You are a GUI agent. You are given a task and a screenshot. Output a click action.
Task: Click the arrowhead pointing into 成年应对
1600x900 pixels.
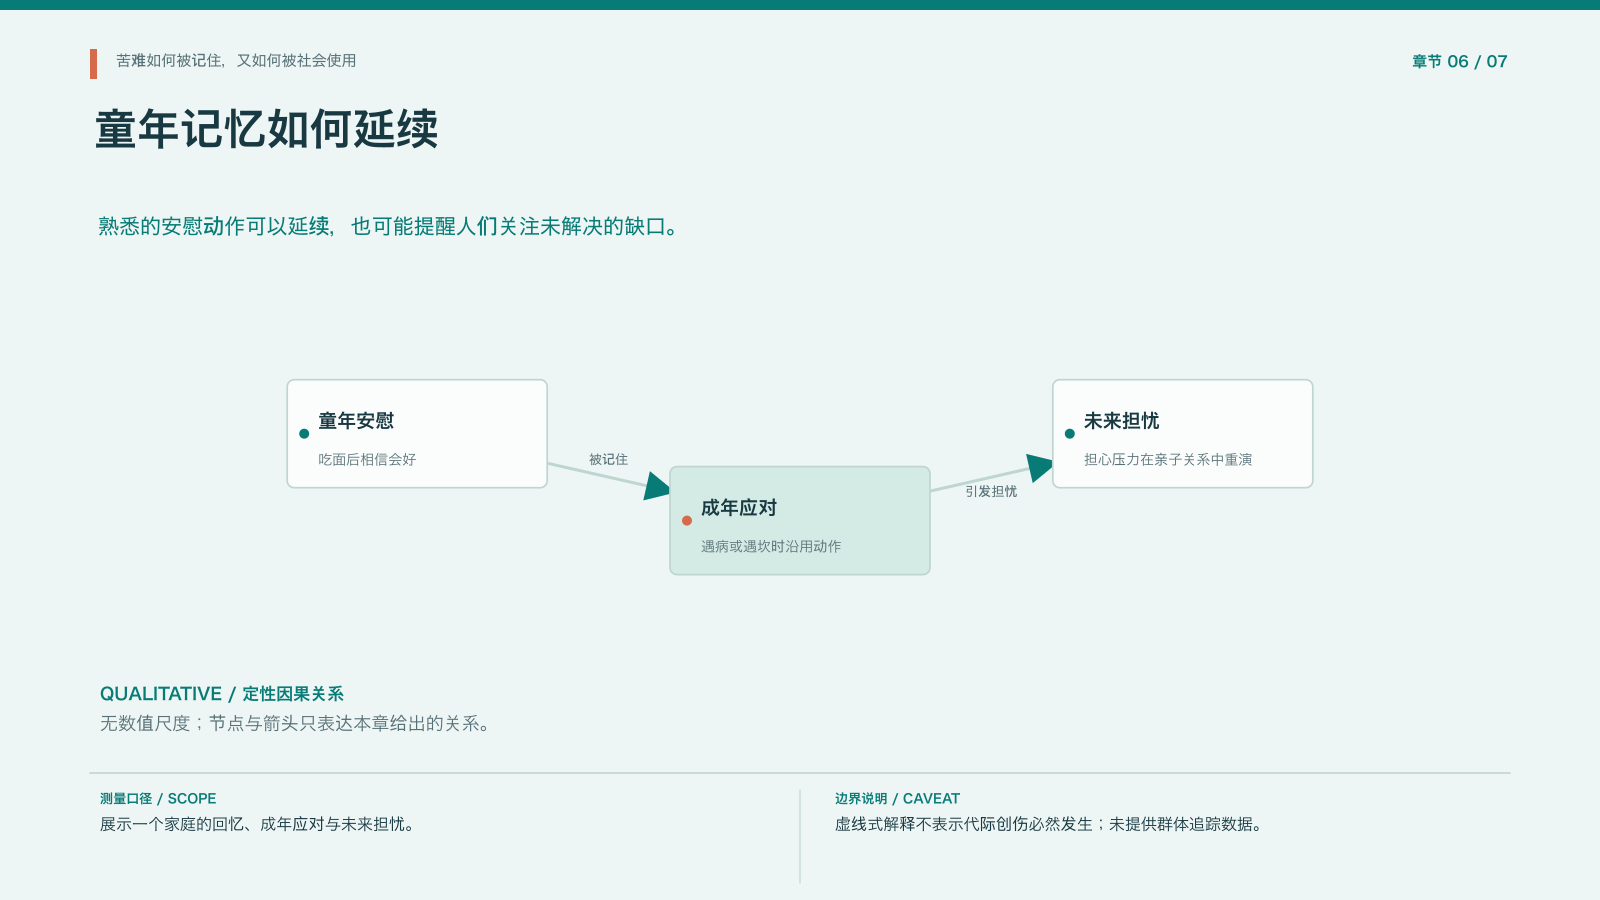[x=657, y=486]
